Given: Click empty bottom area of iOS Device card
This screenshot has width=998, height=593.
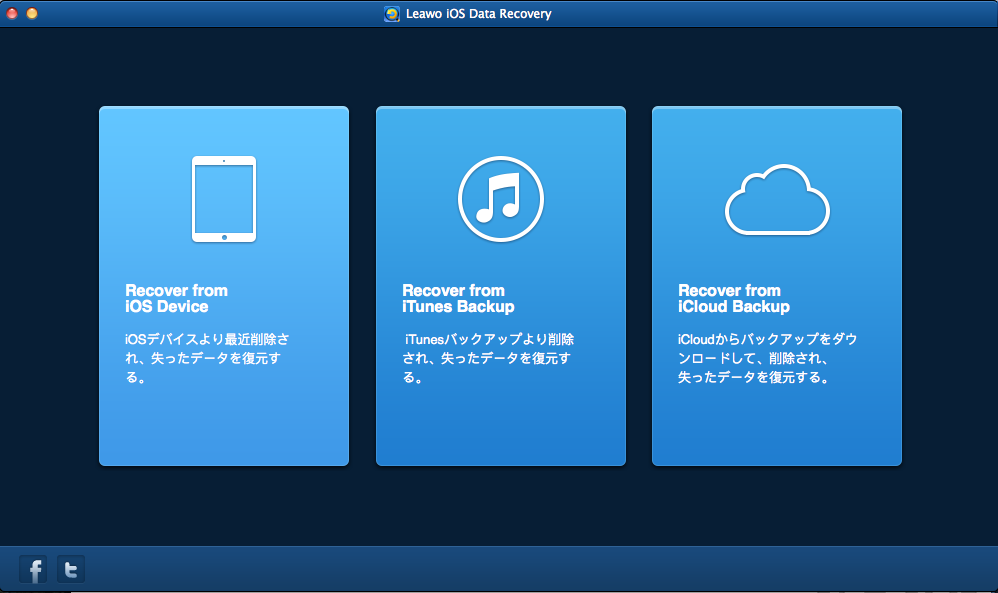Looking at the screenshot, I should 224,430.
